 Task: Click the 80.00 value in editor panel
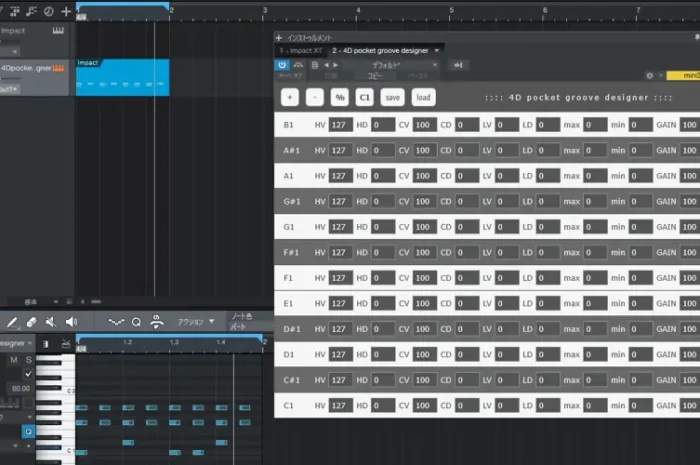[x=21, y=389]
